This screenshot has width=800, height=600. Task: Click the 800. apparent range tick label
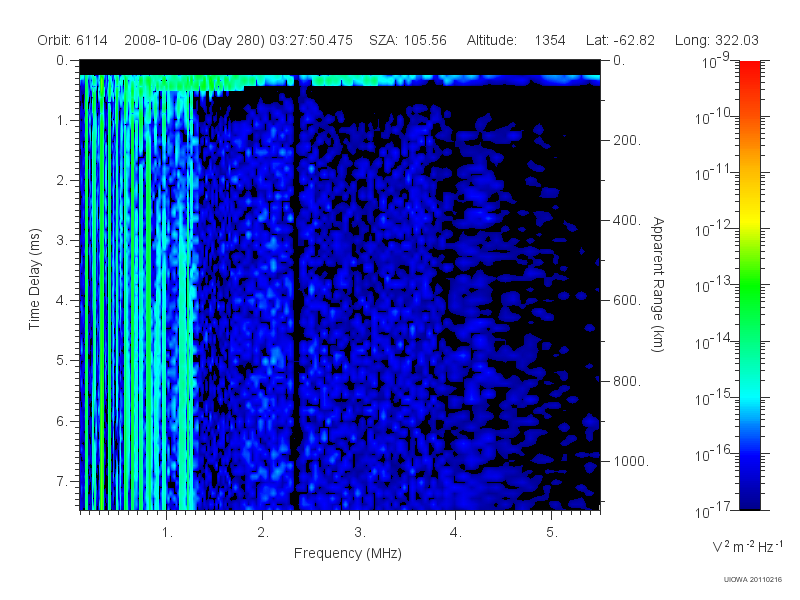(627, 381)
